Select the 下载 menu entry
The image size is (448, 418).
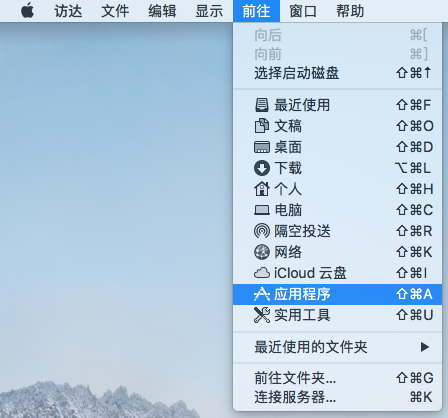[x=337, y=168]
